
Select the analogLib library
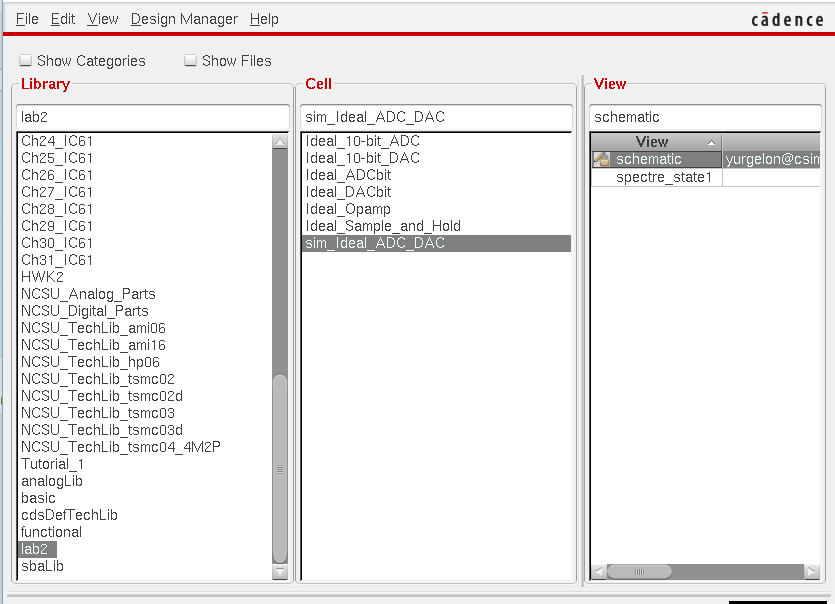(52, 481)
